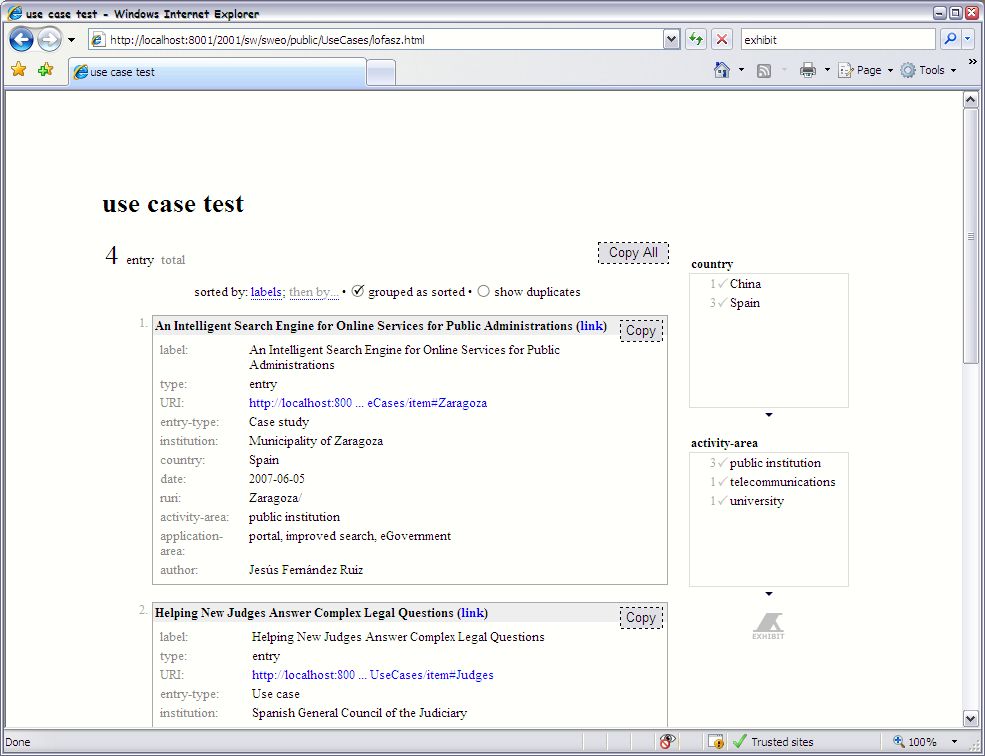This screenshot has height=756, width=985.
Task: Click the Copy All button
Action: pos(633,253)
